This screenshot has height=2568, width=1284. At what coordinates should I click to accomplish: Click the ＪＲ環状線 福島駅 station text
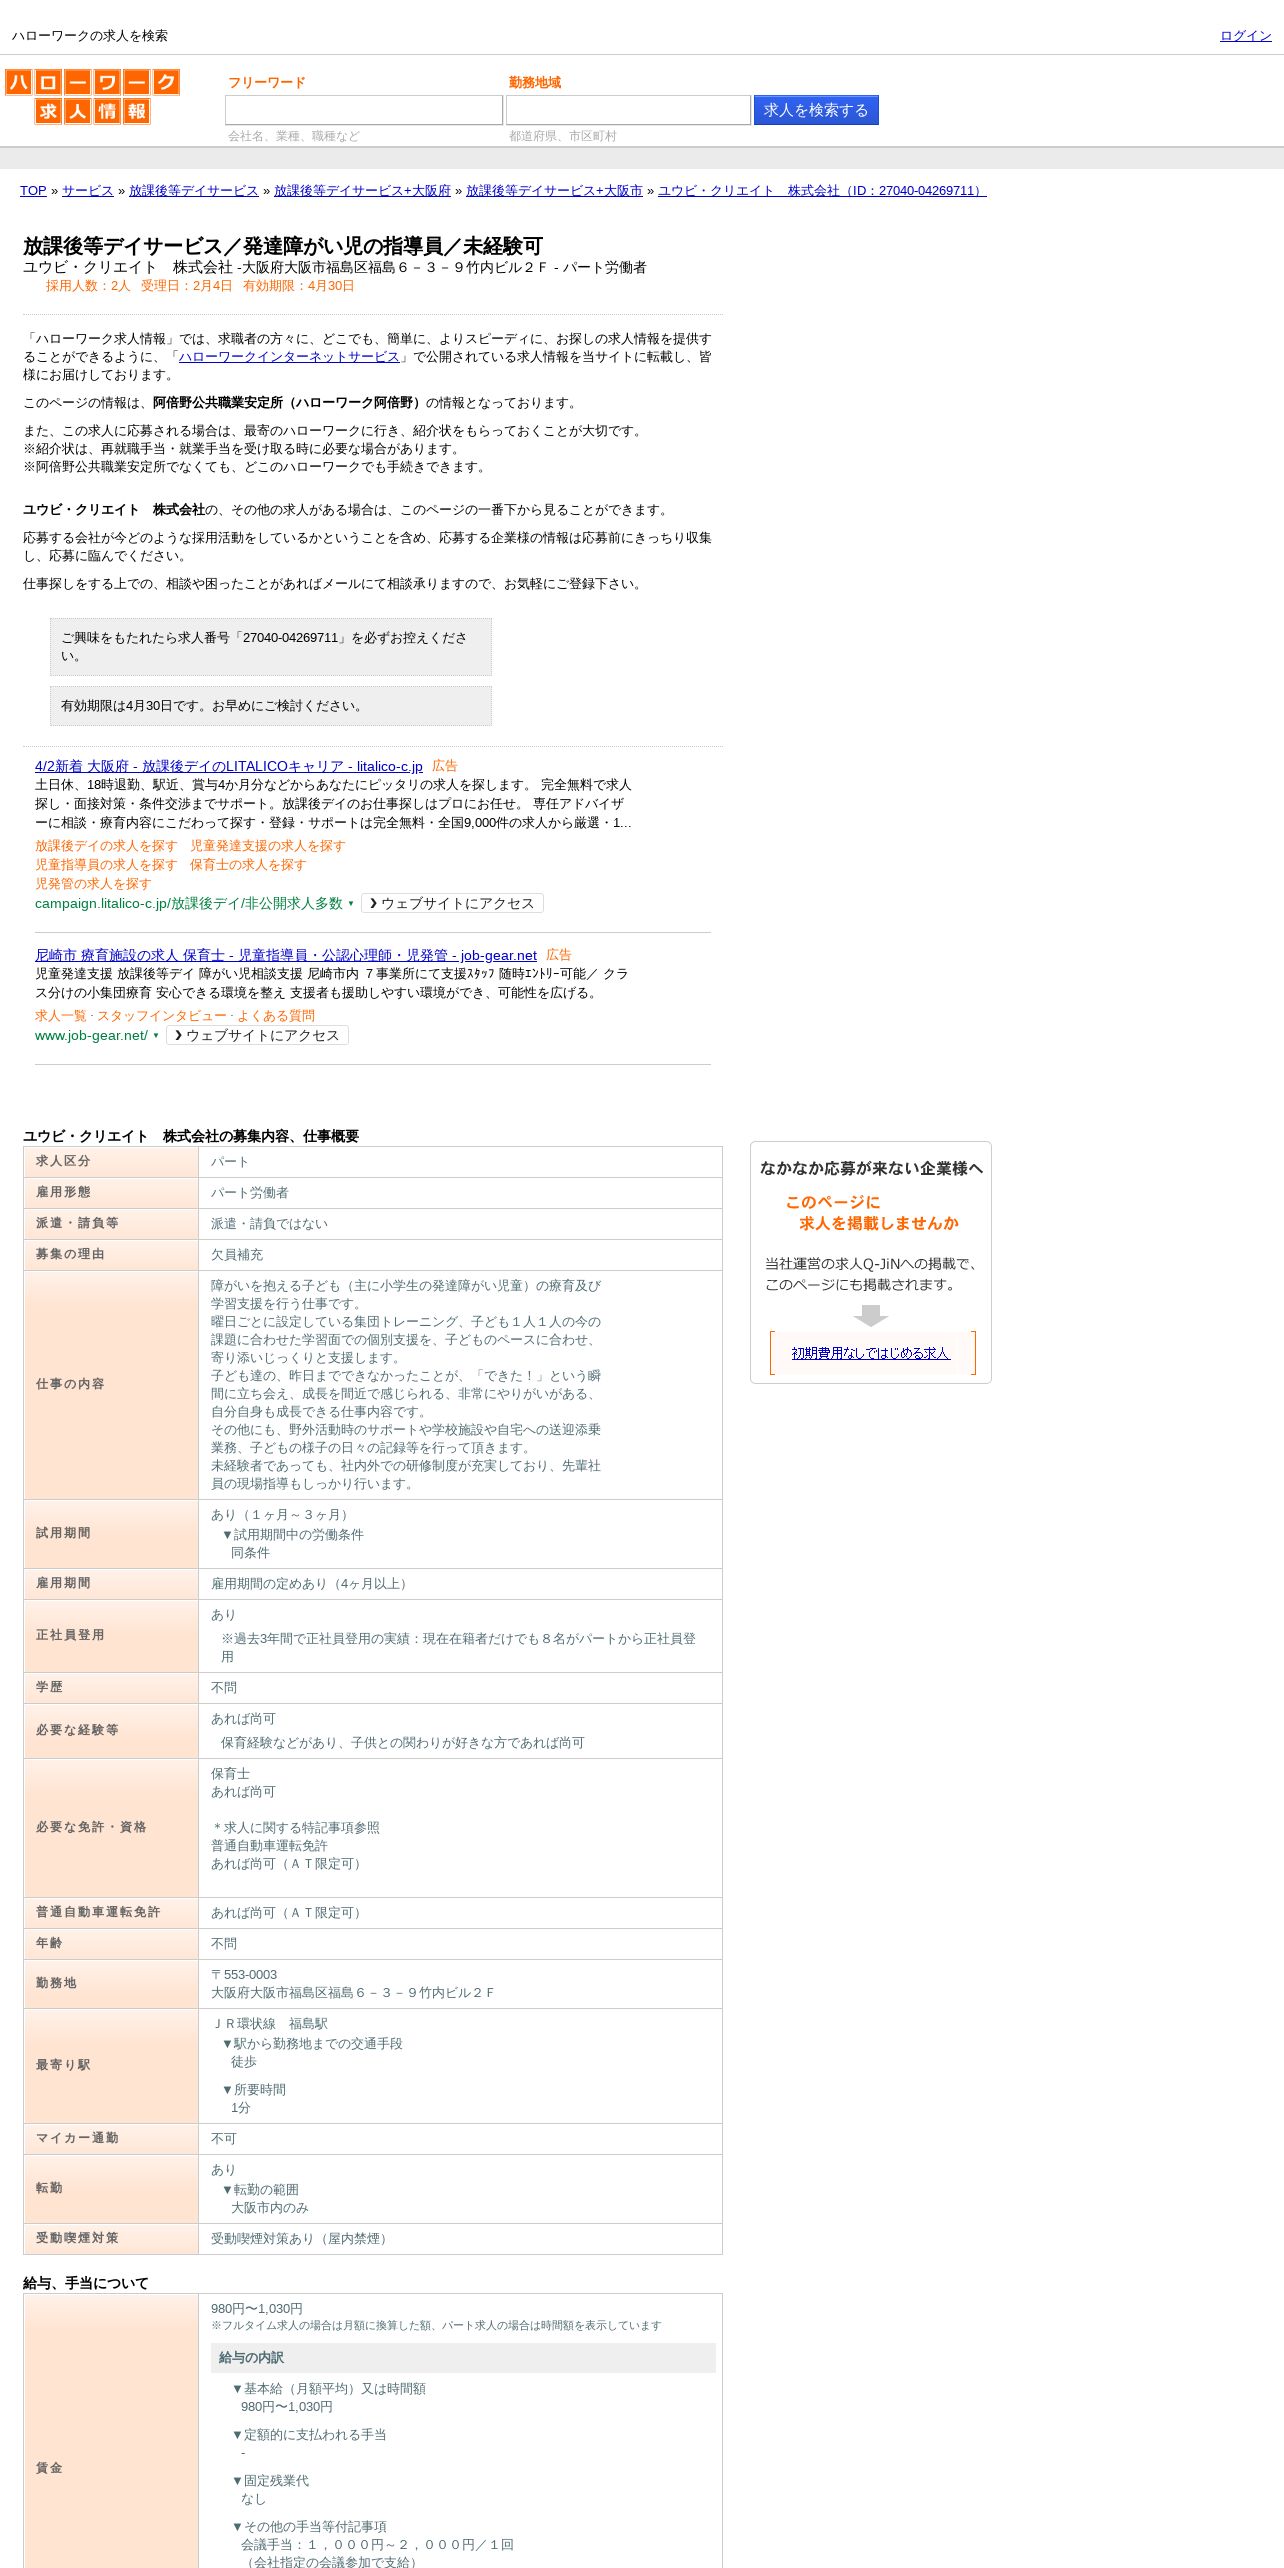coord(269,2024)
